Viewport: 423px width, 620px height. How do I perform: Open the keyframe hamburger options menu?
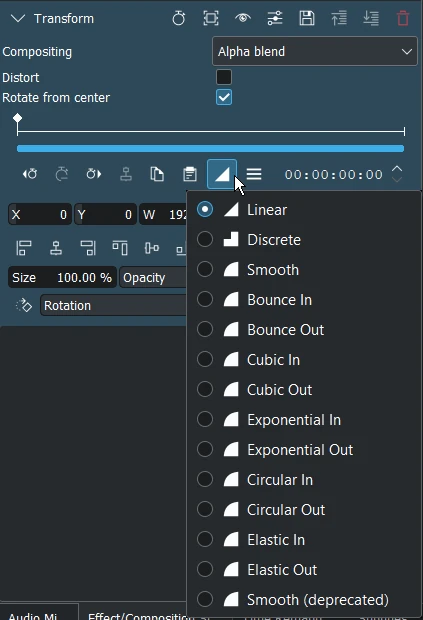[x=254, y=174]
